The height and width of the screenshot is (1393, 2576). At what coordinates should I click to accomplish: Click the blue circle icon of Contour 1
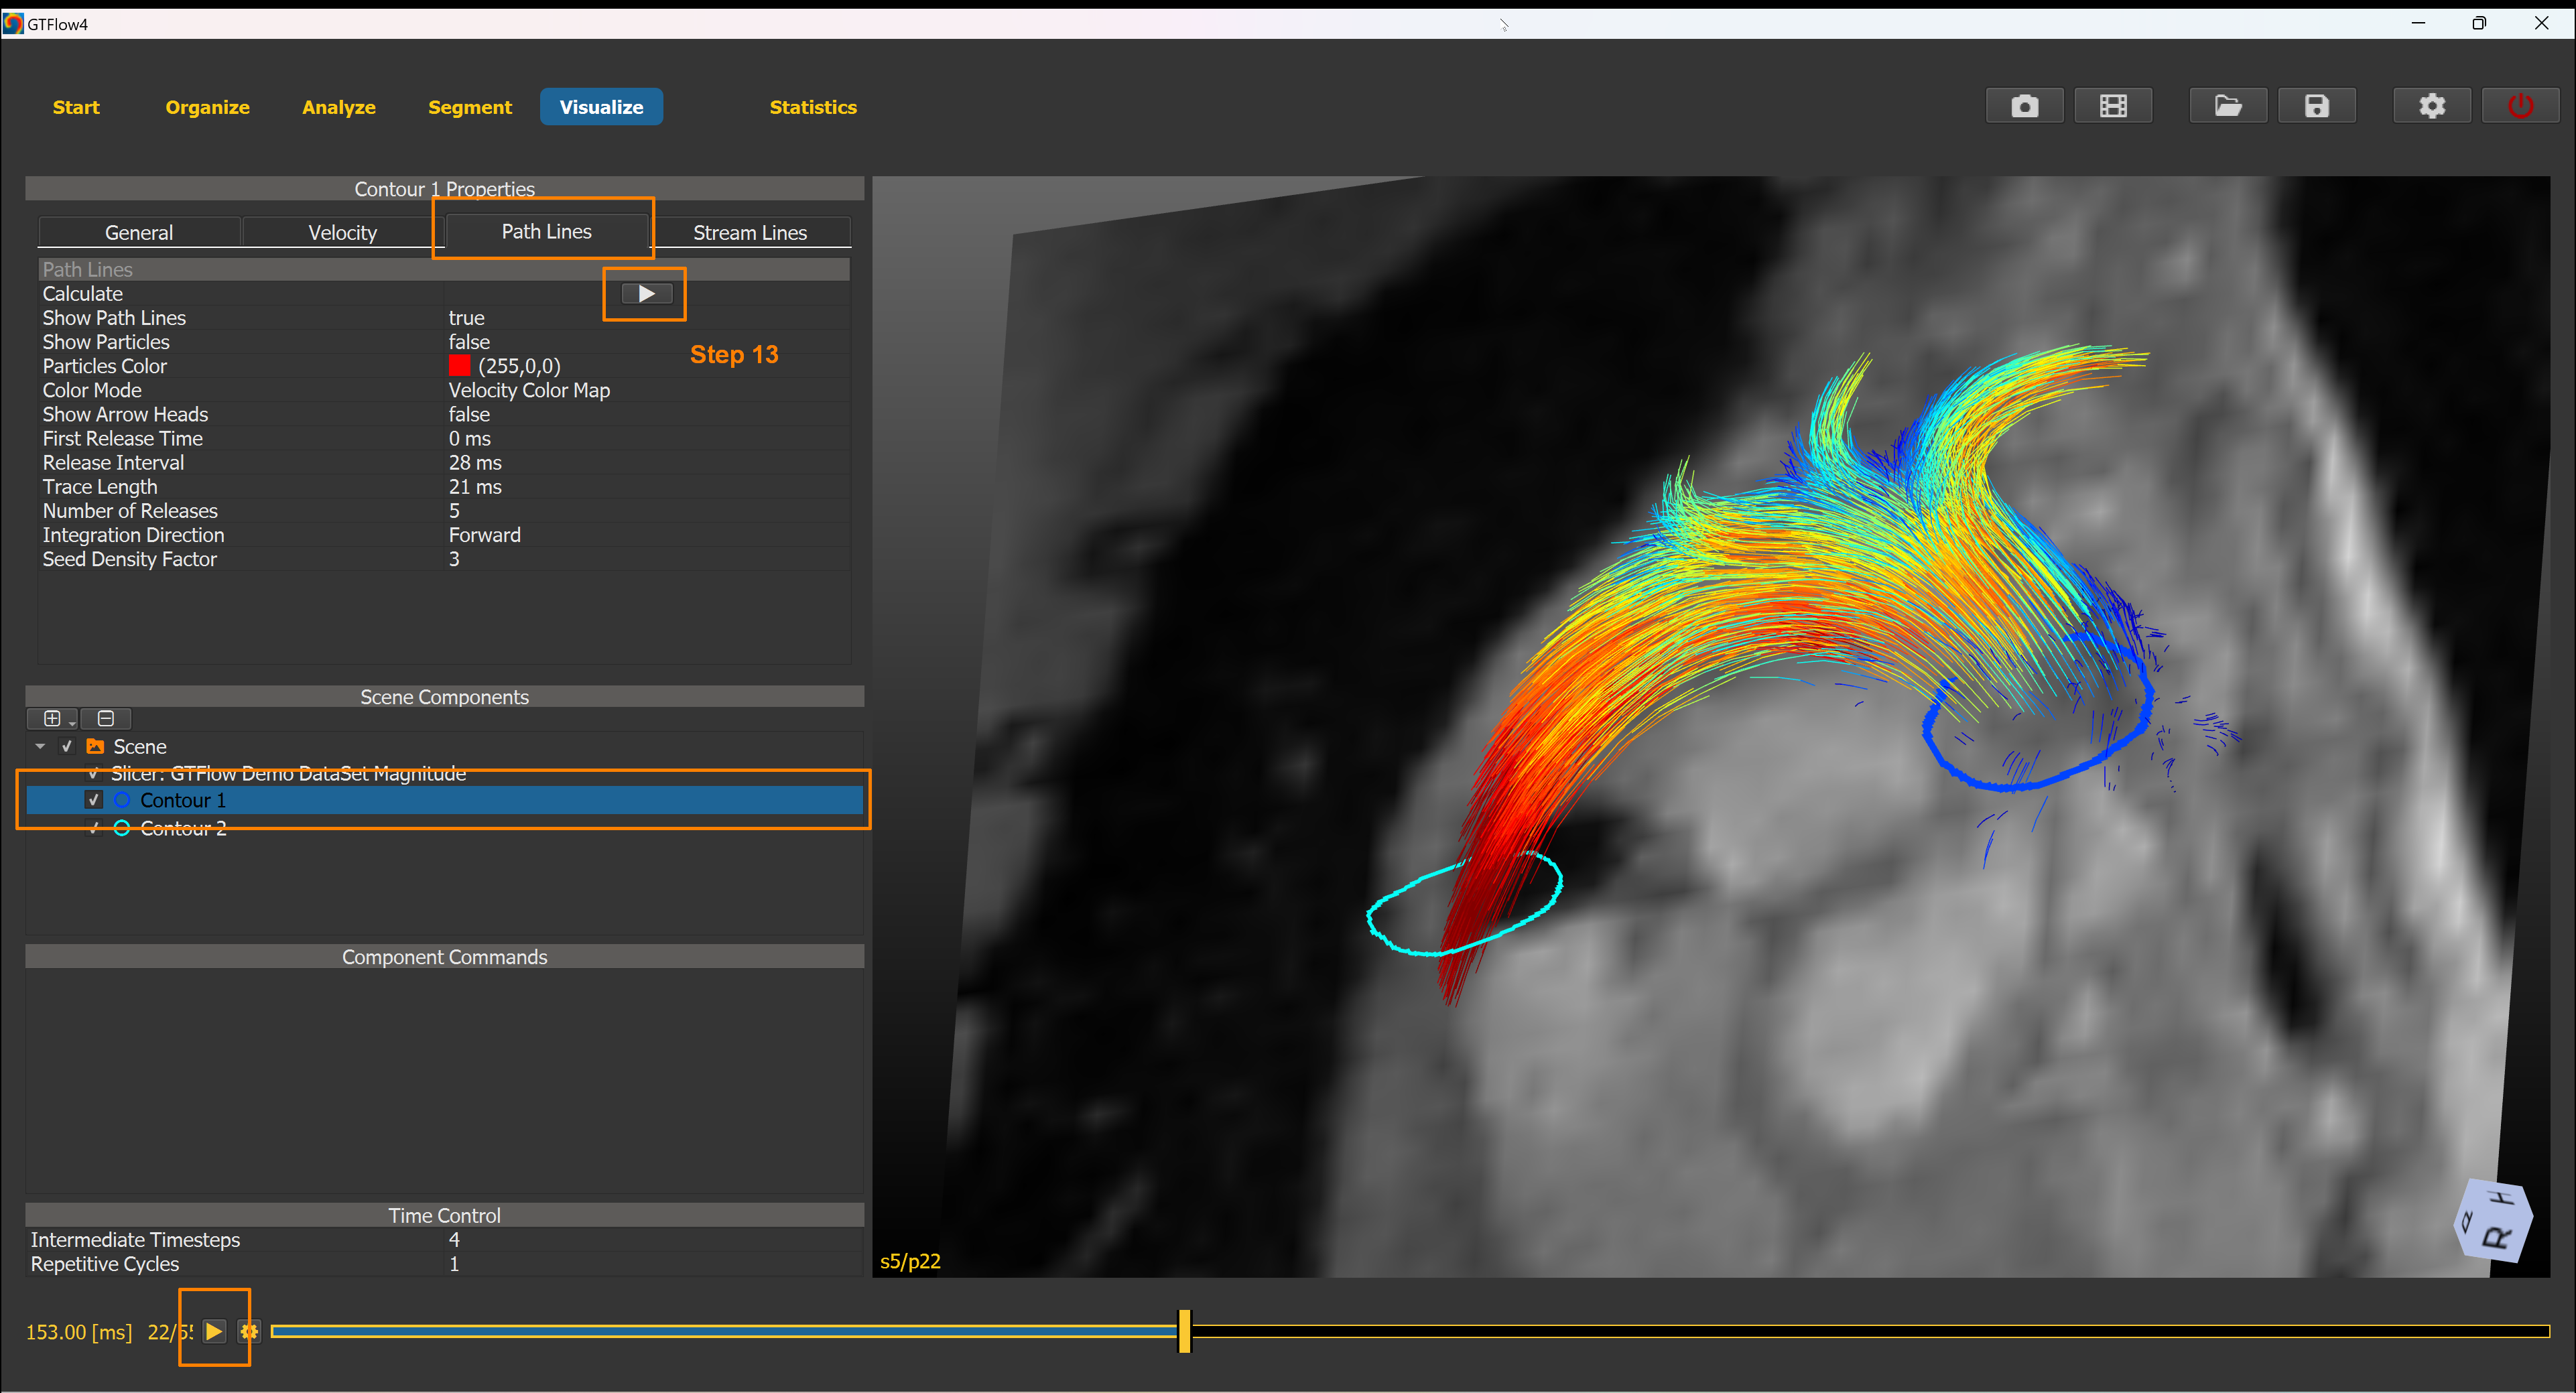click(122, 800)
